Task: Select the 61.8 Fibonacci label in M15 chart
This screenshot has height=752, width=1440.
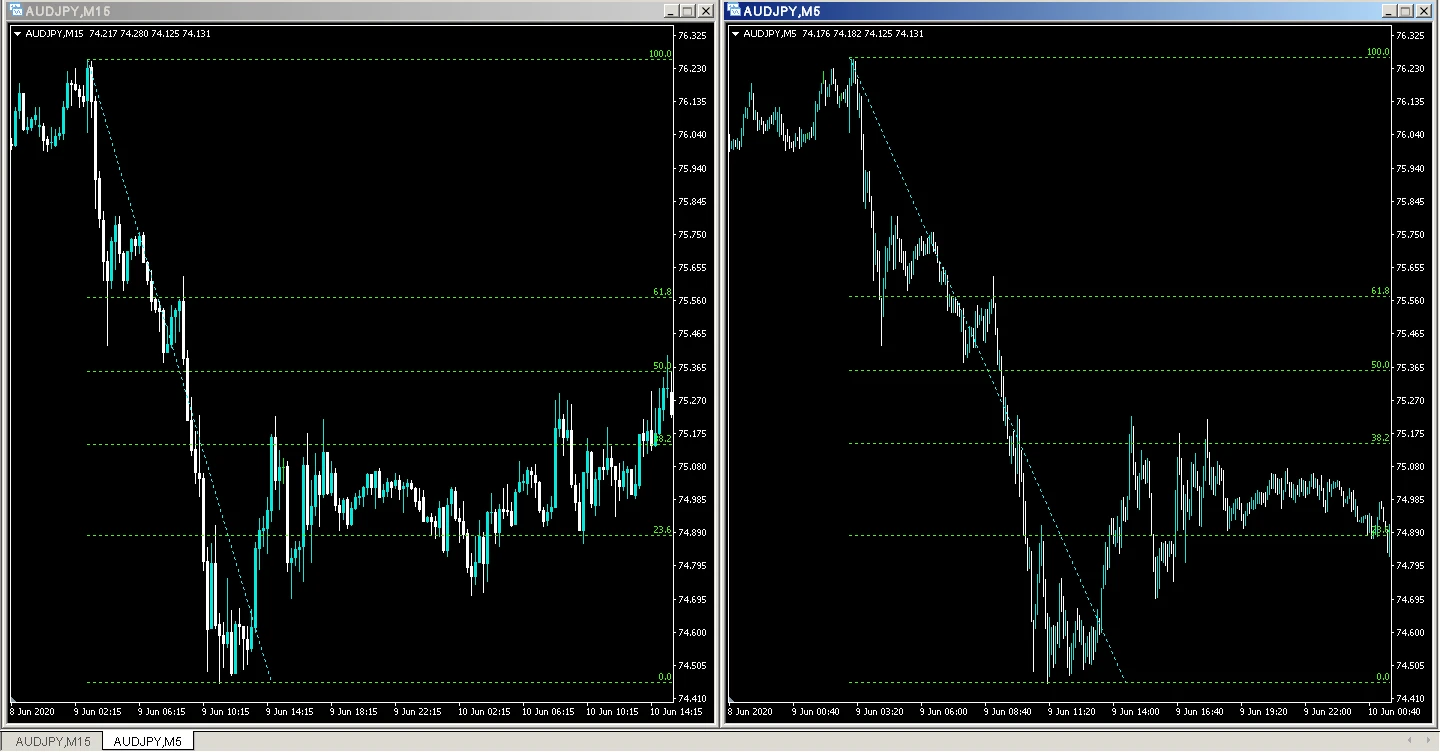Action: point(662,292)
